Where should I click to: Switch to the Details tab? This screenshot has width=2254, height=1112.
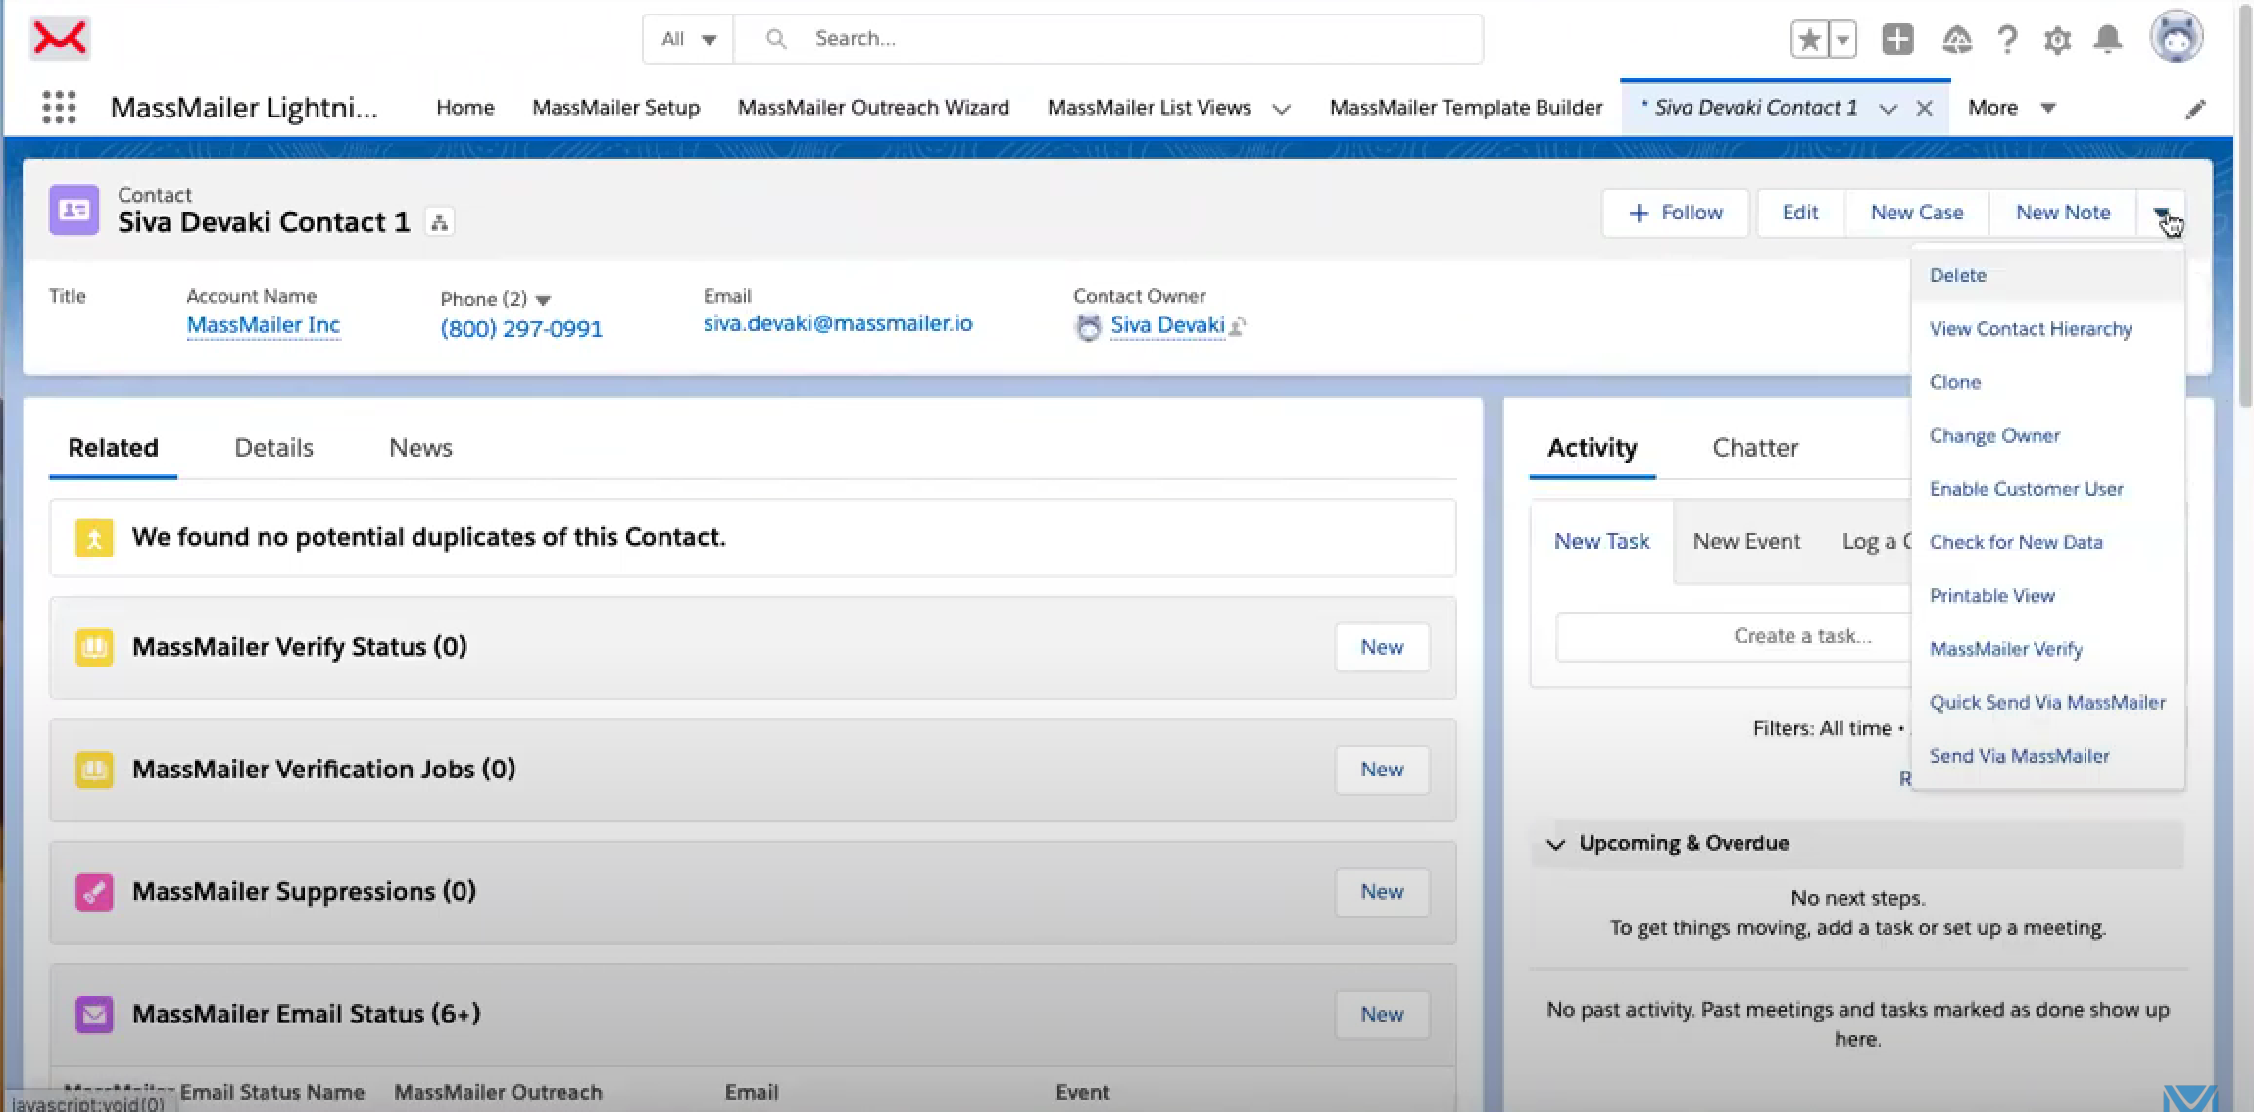[274, 448]
